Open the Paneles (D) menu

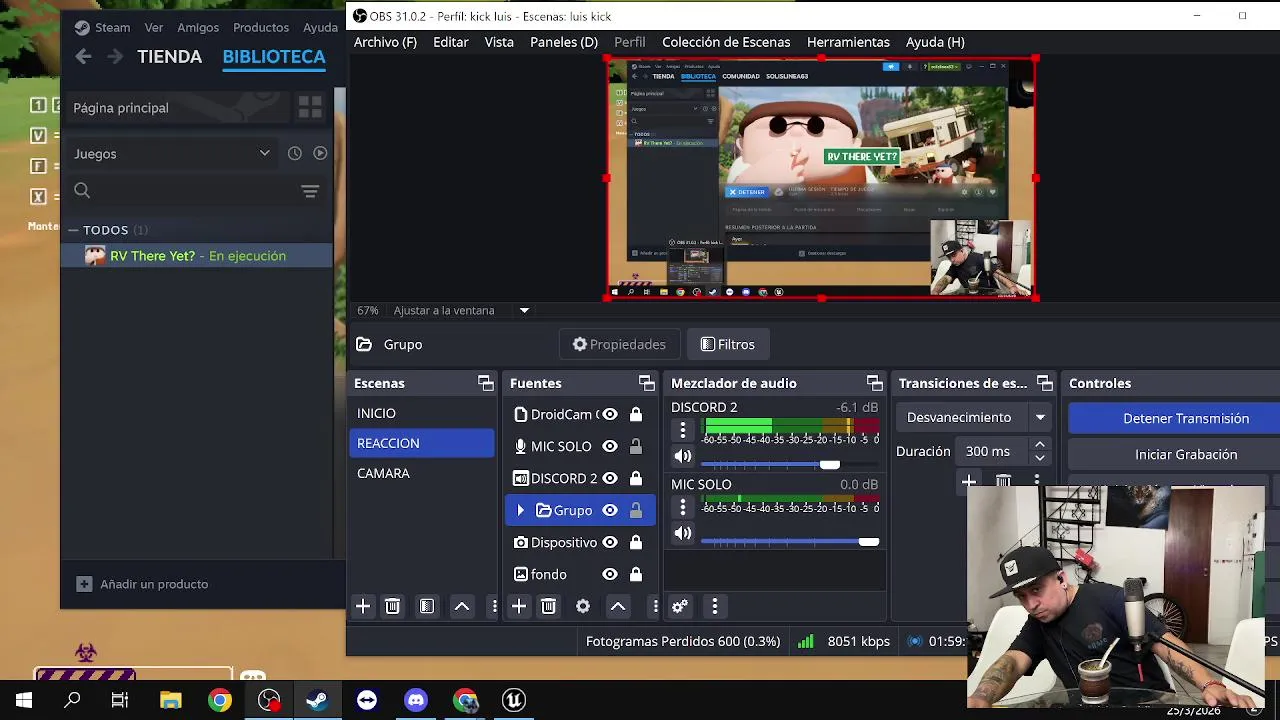(564, 42)
